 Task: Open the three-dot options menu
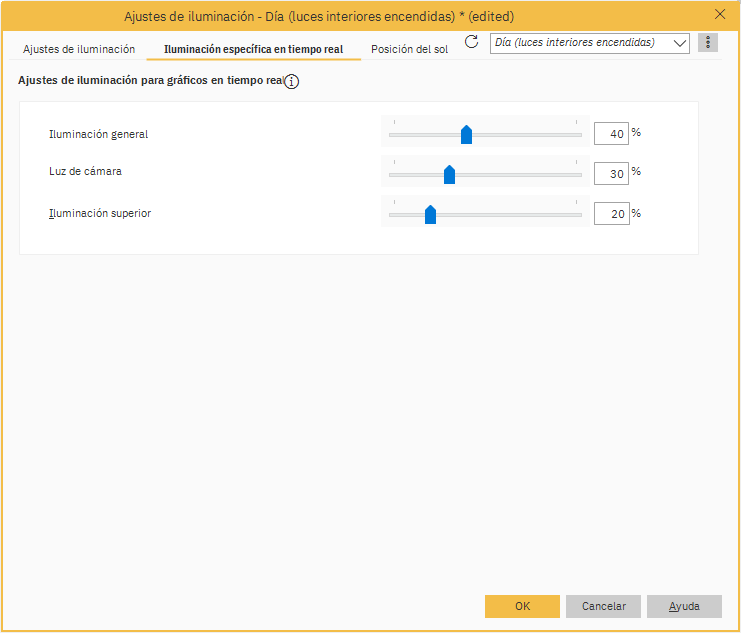(x=708, y=42)
